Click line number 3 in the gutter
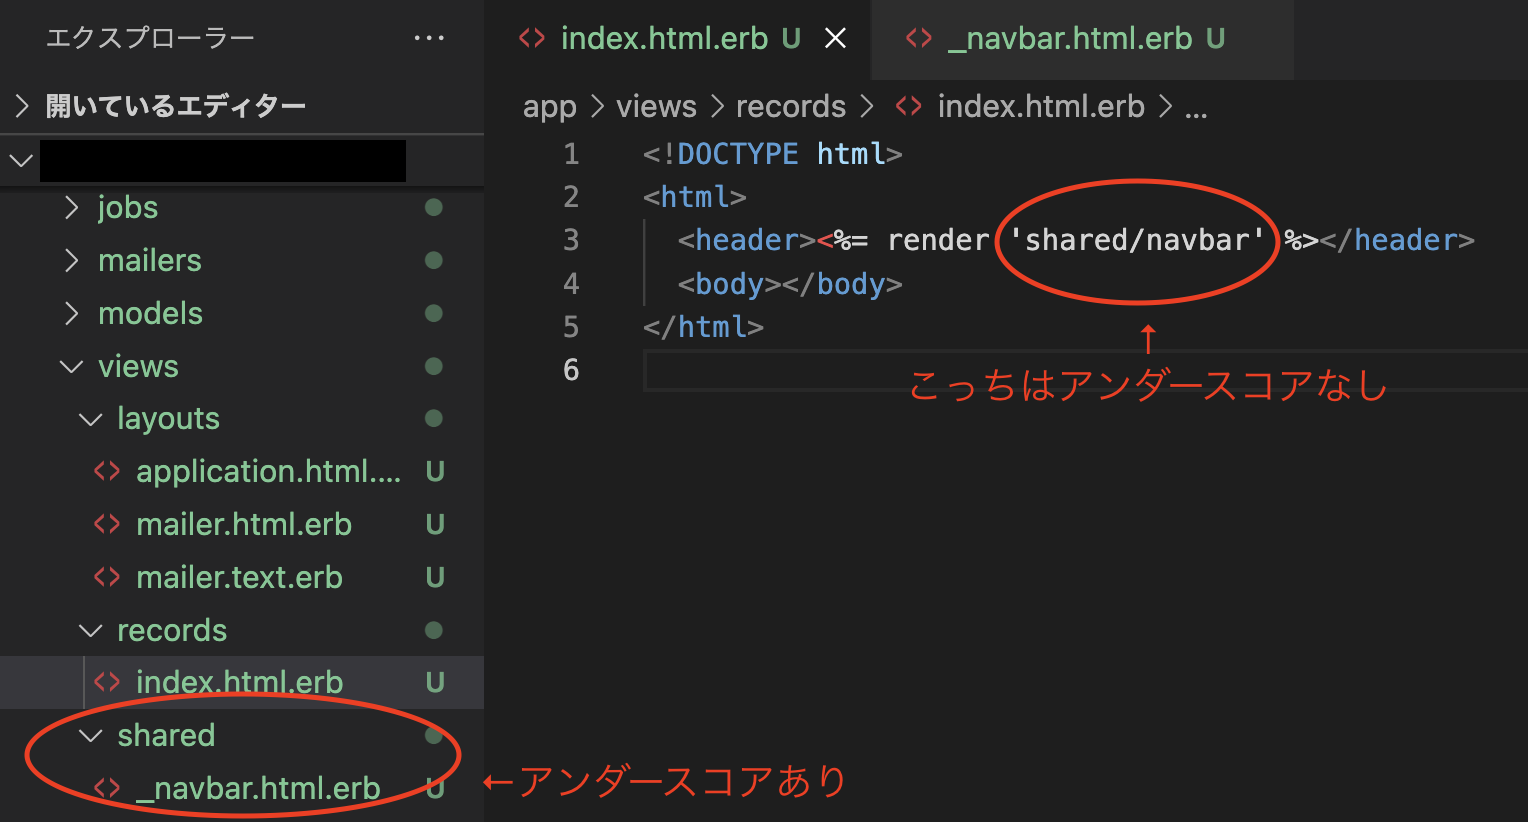The height and width of the screenshot is (822, 1528). [571, 240]
